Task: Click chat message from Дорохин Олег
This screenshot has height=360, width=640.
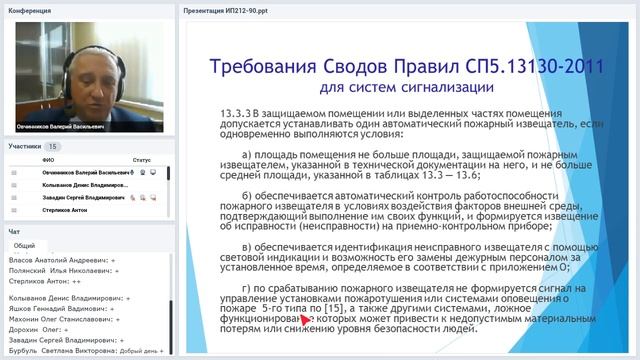Action: pyautogui.click(x=38, y=330)
